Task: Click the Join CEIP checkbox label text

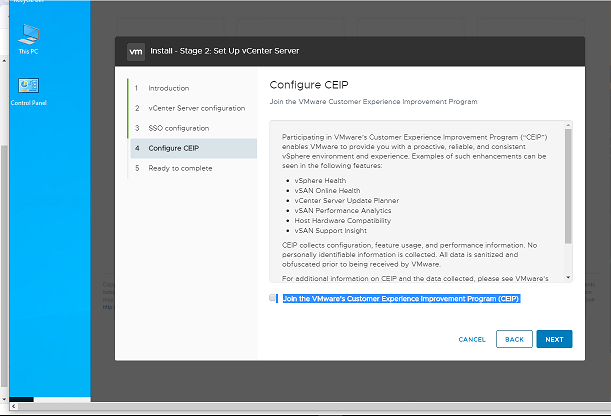Action: pyautogui.click(x=402, y=298)
